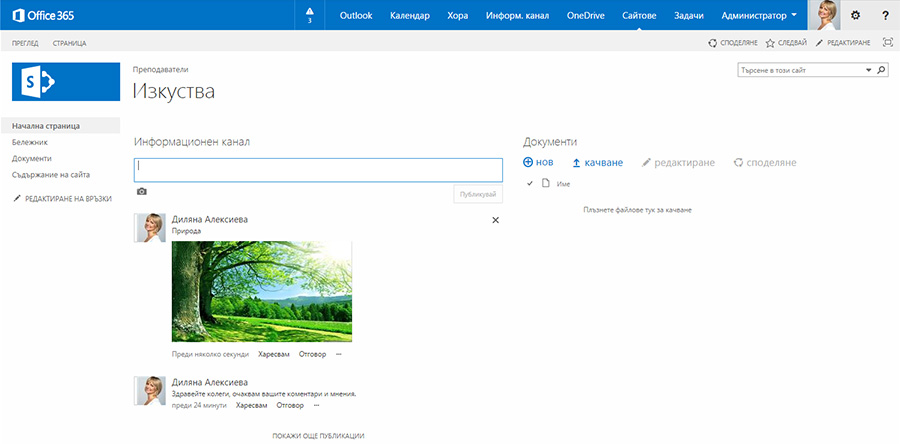Click Харесвам on the 24 minutes post
The width and height of the screenshot is (900, 444).
pyautogui.click(x=251, y=406)
